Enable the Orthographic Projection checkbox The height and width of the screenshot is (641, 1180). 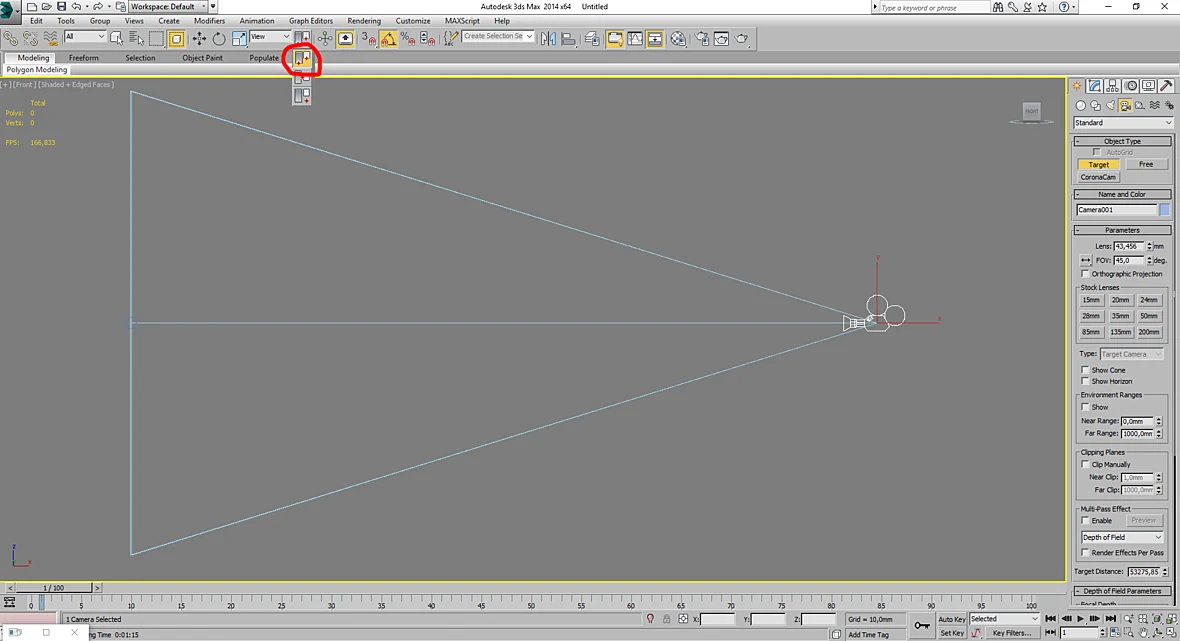(1085, 274)
